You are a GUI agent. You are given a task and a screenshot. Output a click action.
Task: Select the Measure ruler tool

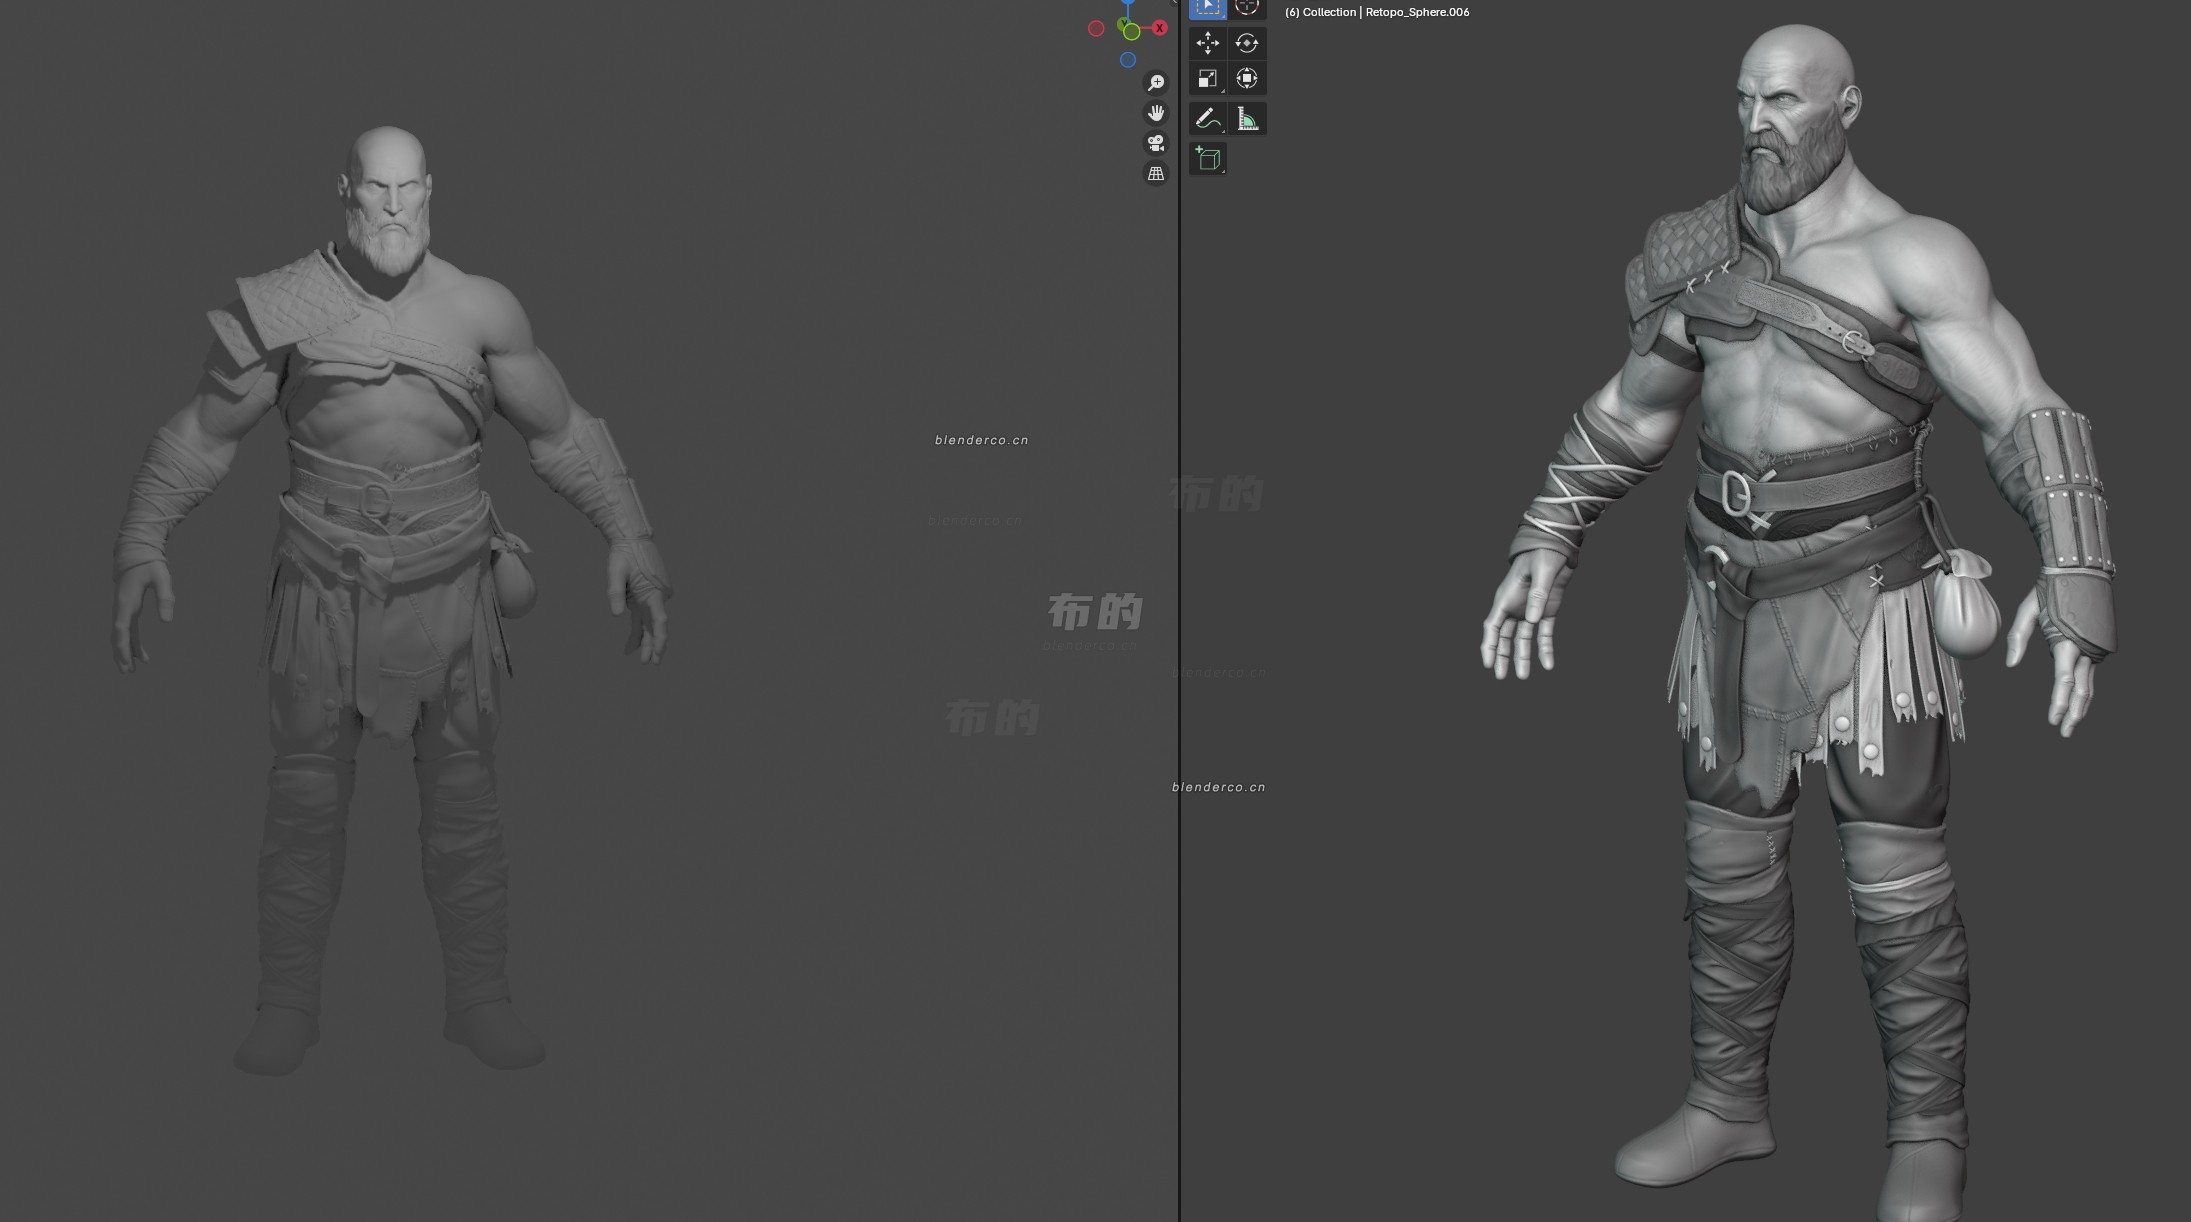1246,119
